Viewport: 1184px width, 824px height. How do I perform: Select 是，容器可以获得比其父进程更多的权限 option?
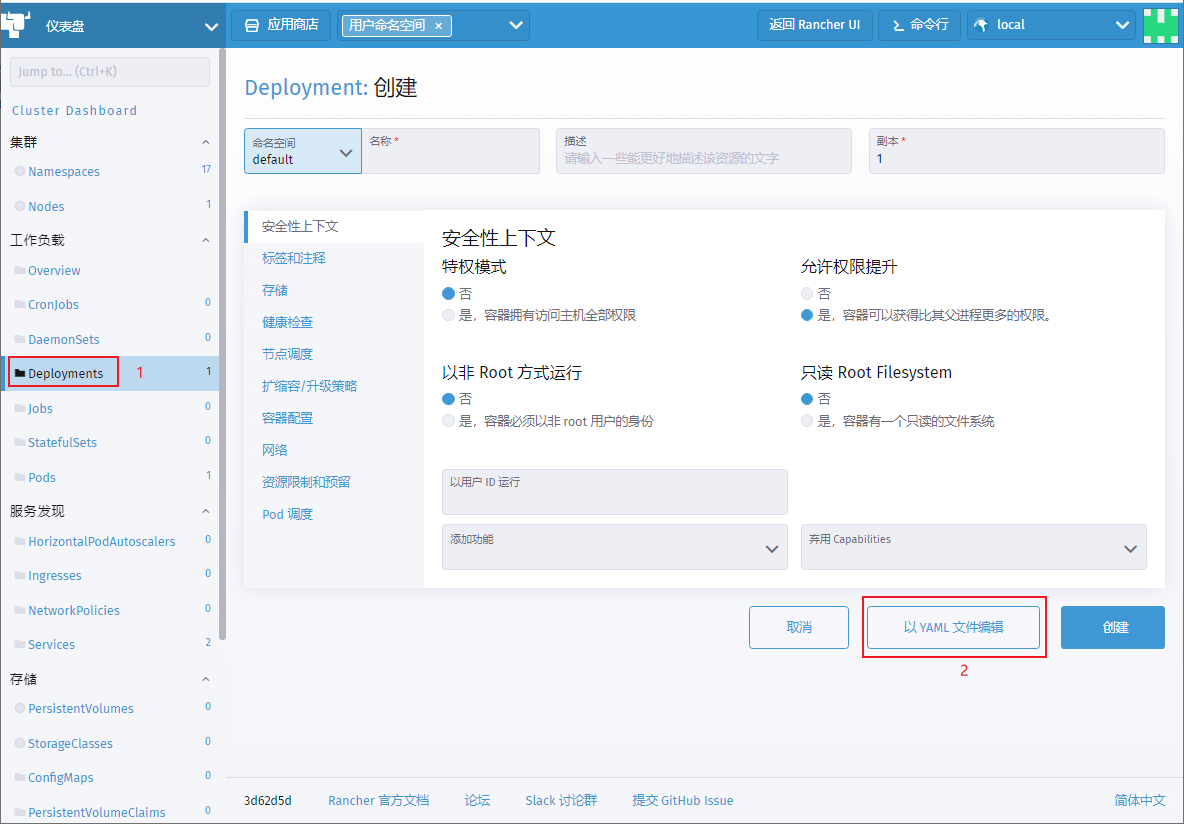807,315
